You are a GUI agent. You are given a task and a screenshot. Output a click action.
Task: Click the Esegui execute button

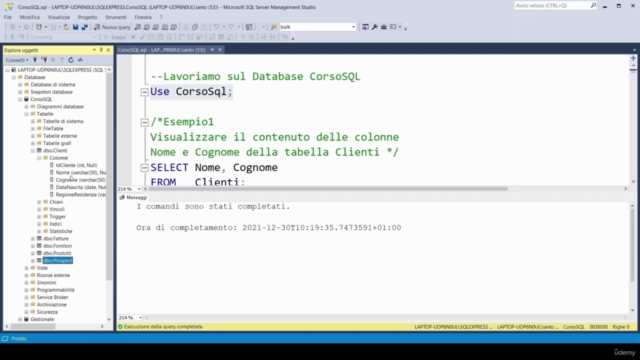coord(115,37)
